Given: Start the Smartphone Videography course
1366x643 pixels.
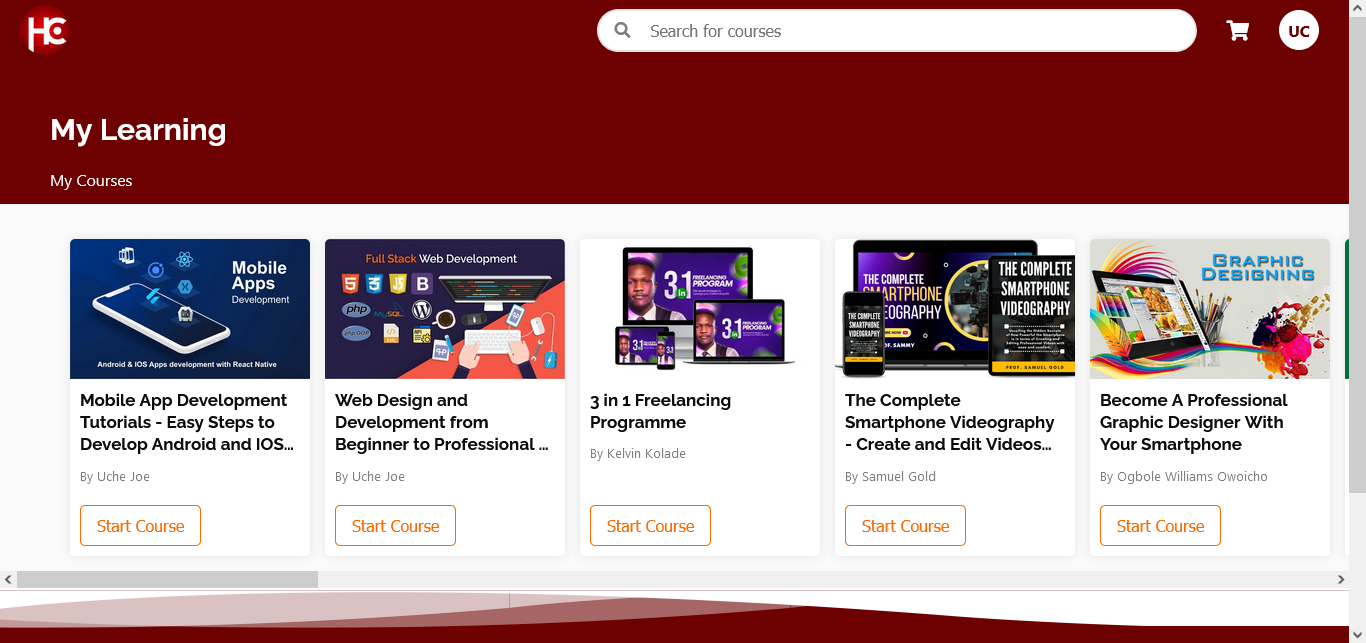Looking at the screenshot, I should [905, 526].
